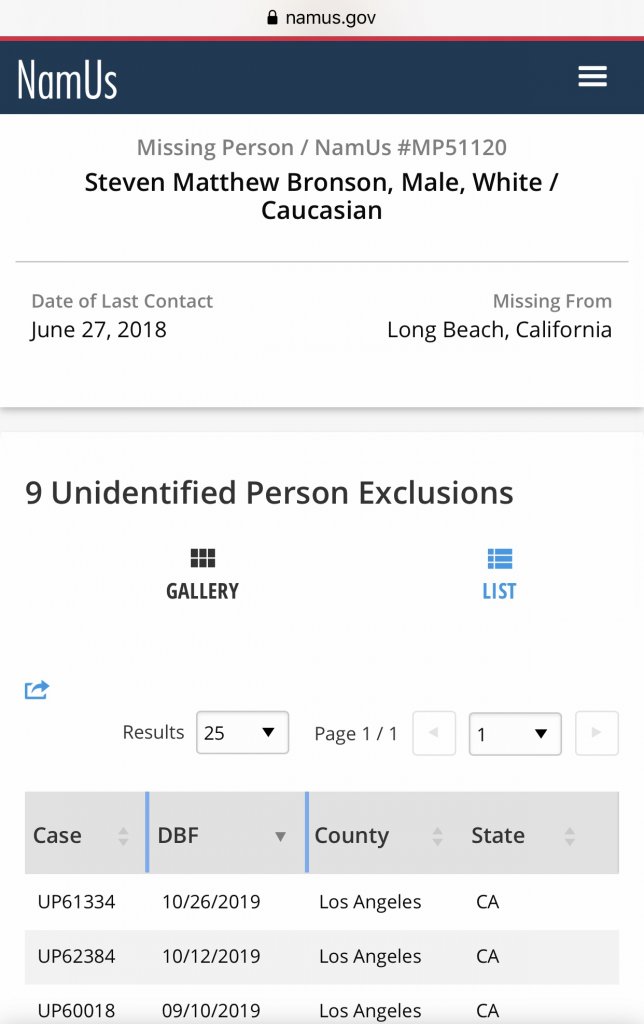The image size is (644, 1024).
Task: Go to the next page arrow
Action: coord(596,733)
